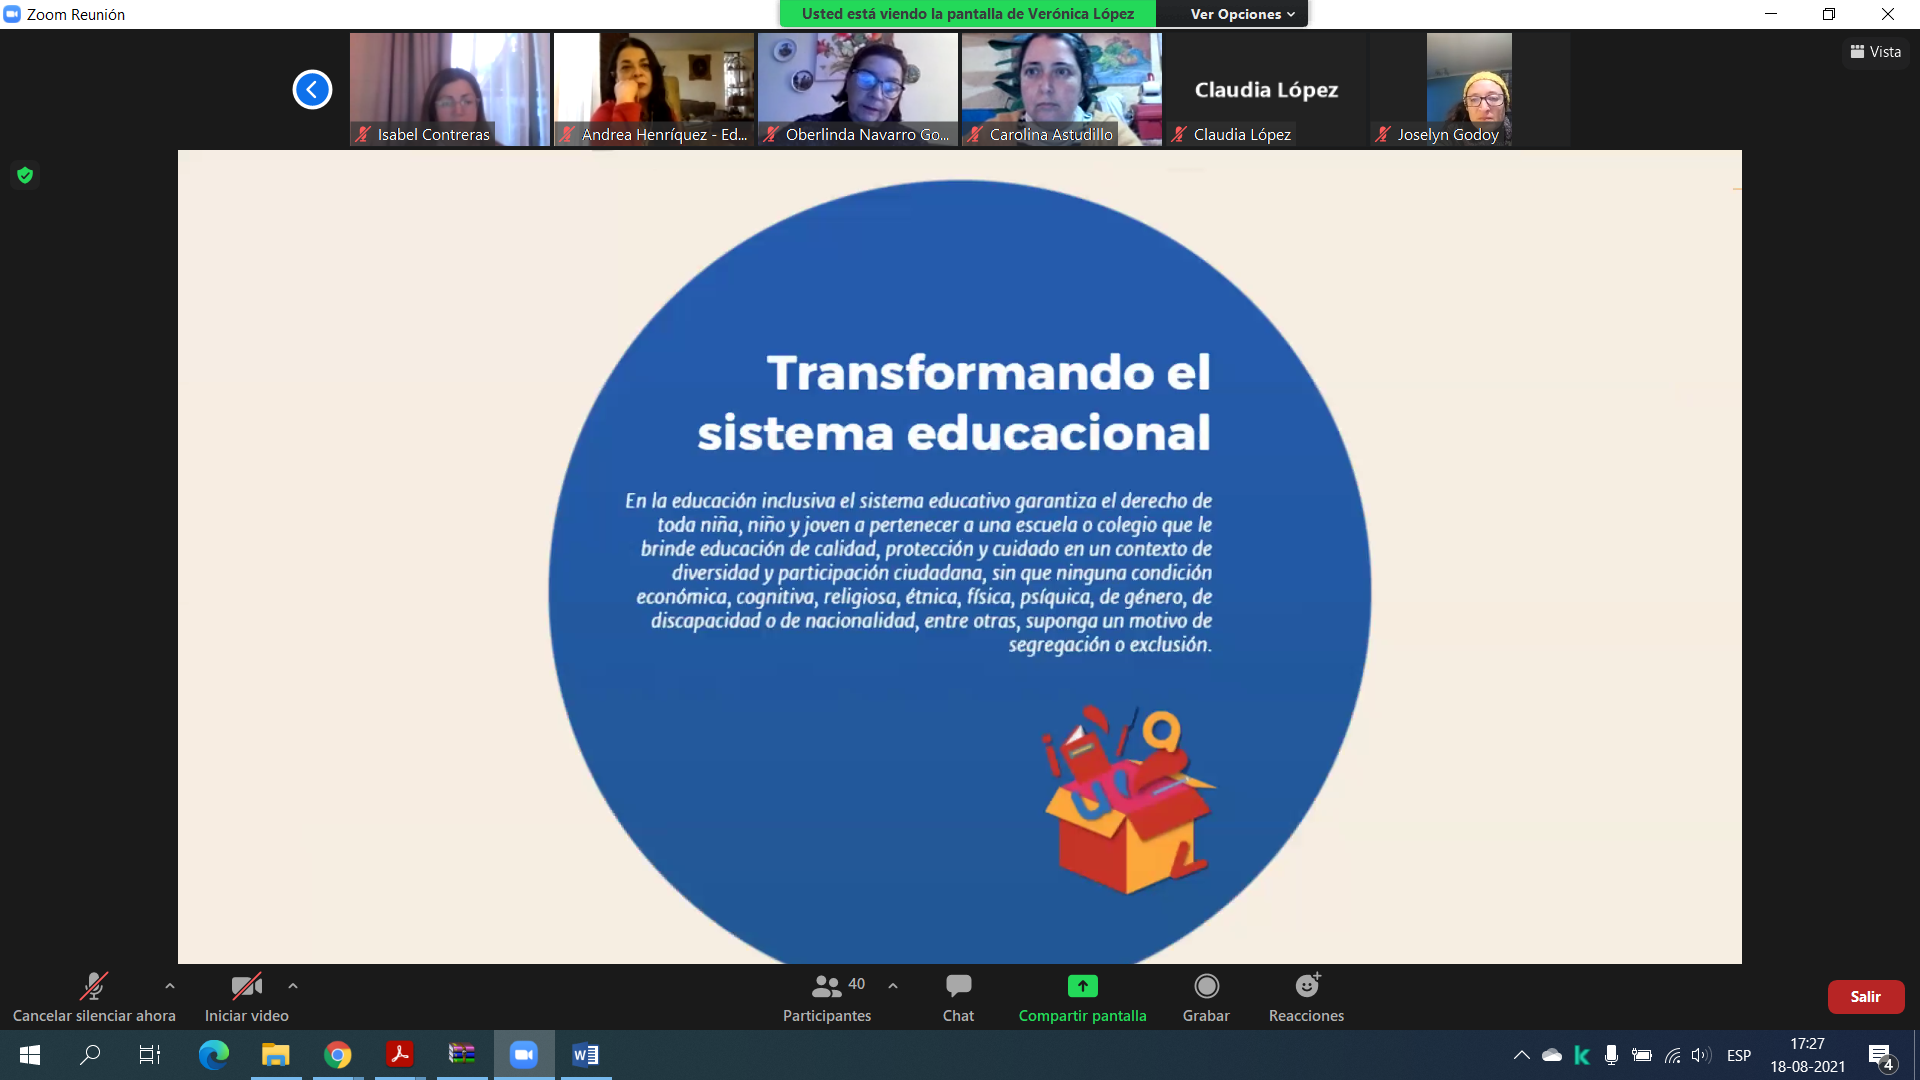Toggle system volume icon in tray
Viewport: 1920px width, 1080px height.
[x=1700, y=1055]
